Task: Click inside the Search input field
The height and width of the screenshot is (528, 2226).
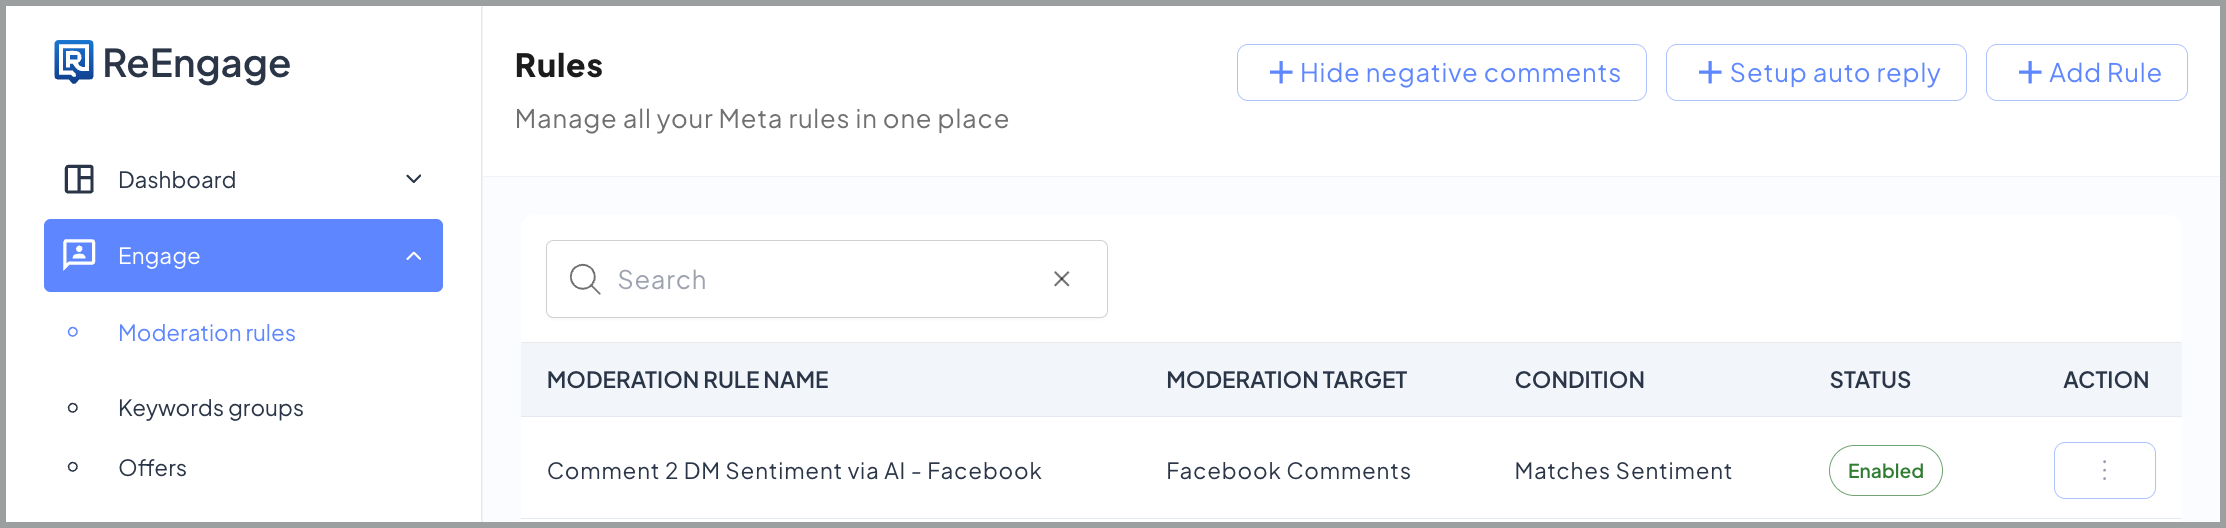Action: [826, 279]
